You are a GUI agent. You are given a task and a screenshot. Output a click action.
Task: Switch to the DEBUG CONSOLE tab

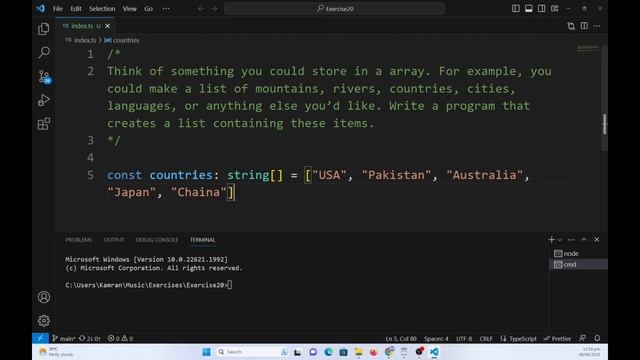coord(157,240)
